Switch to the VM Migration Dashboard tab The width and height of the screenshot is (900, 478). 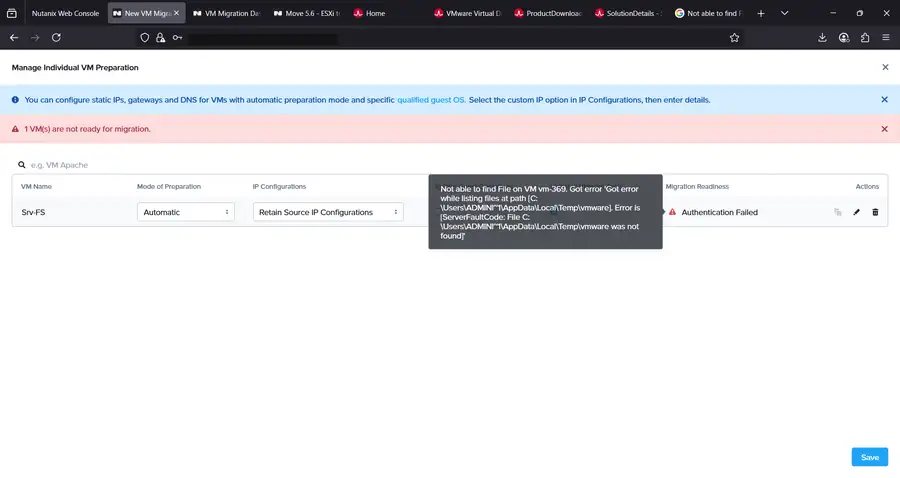pos(227,13)
